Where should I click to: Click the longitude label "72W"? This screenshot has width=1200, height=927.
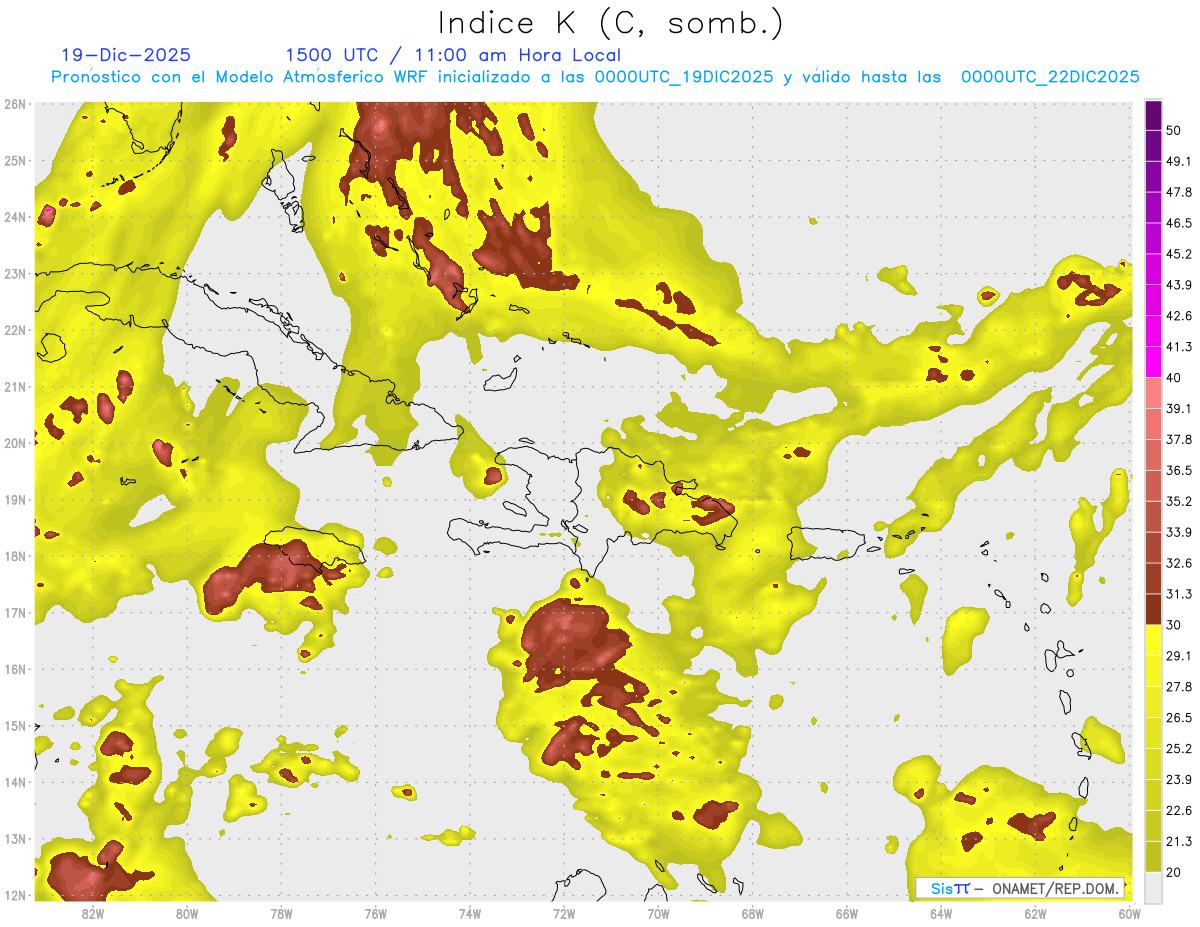[x=564, y=913]
